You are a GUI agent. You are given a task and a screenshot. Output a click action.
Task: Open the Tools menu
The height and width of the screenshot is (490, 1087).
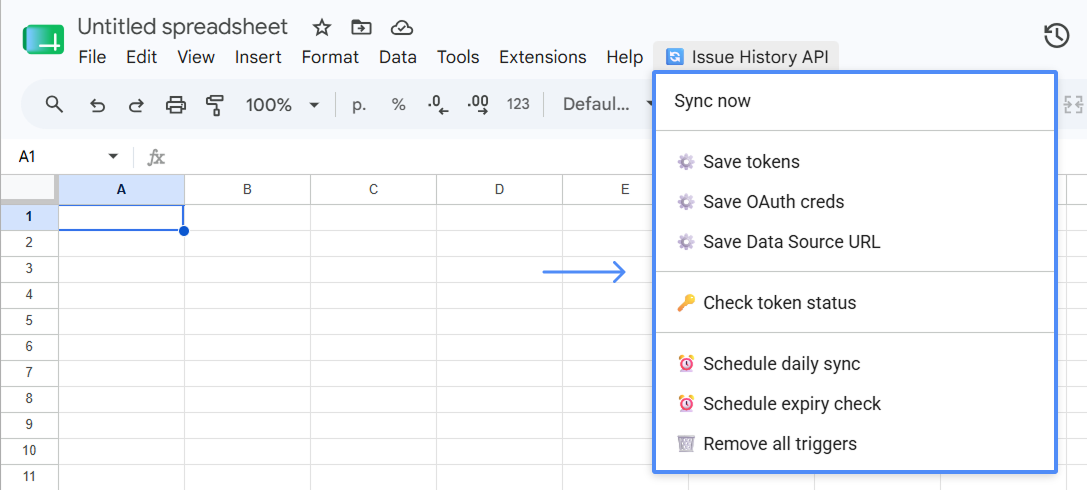tap(458, 57)
